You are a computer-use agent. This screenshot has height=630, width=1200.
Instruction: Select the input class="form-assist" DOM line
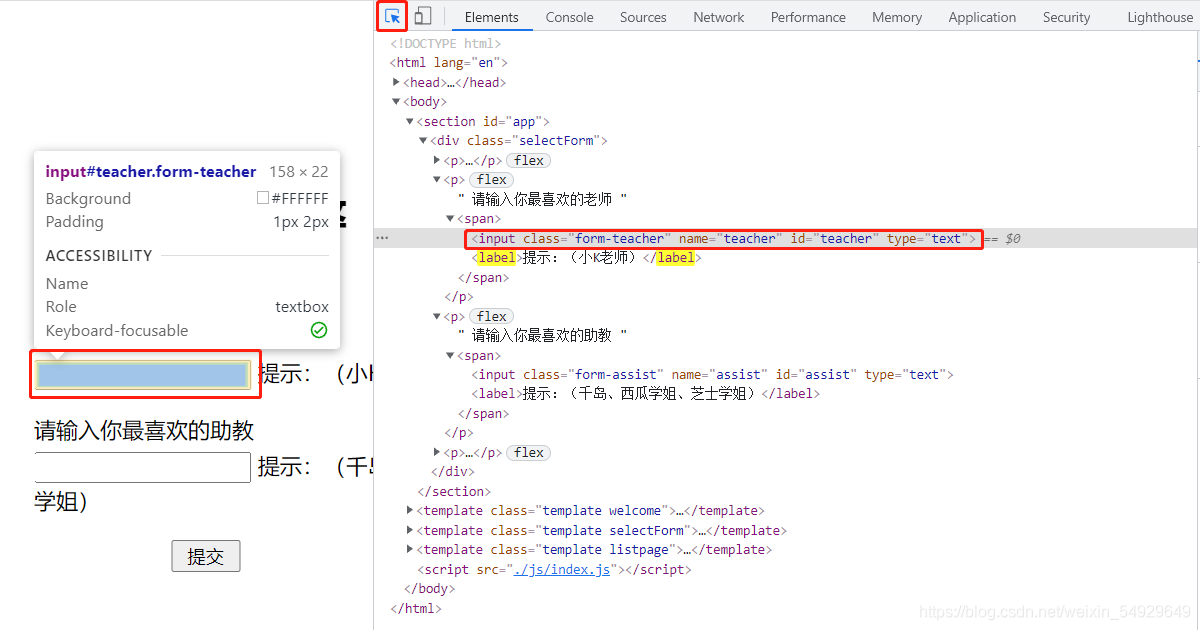(713, 375)
